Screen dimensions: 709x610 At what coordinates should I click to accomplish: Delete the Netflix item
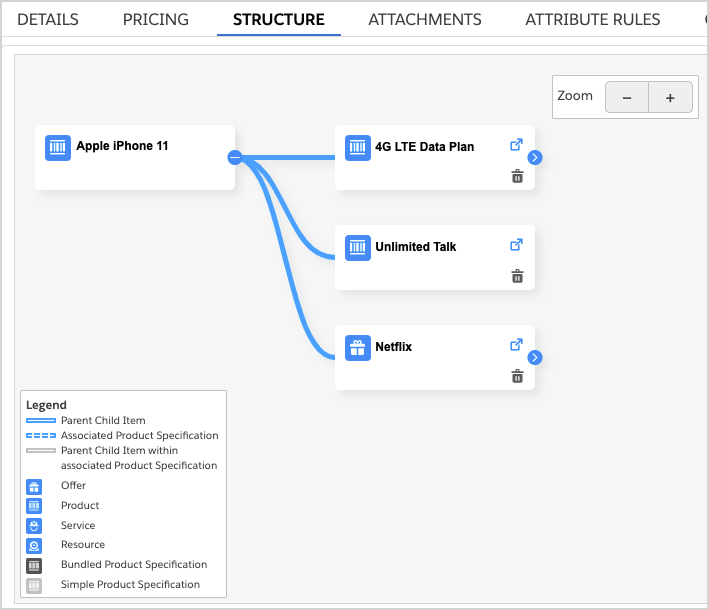pos(517,376)
